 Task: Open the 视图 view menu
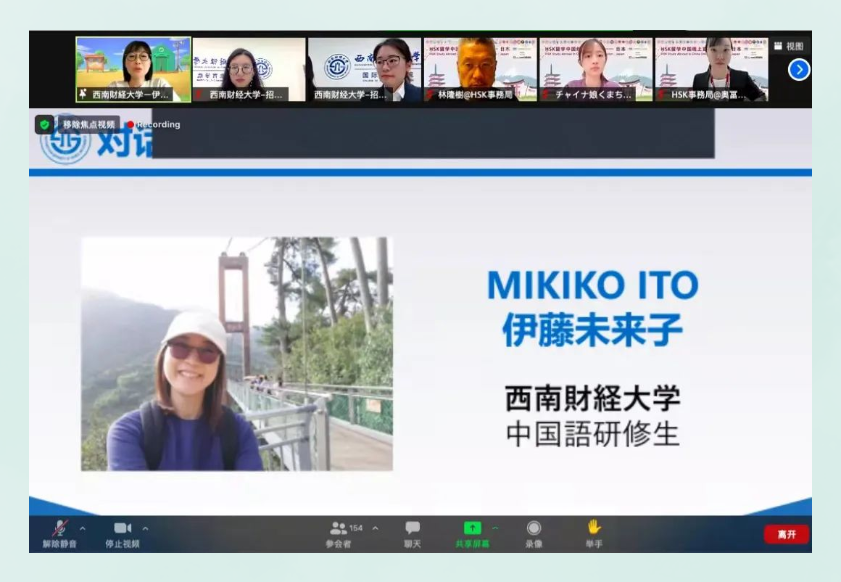point(789,46)
